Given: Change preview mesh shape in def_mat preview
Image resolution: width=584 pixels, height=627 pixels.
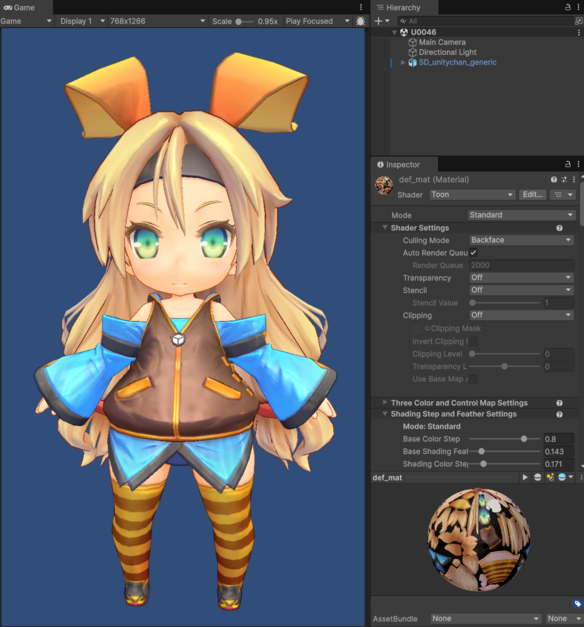Looking at the screenshot, I should 537,477.
